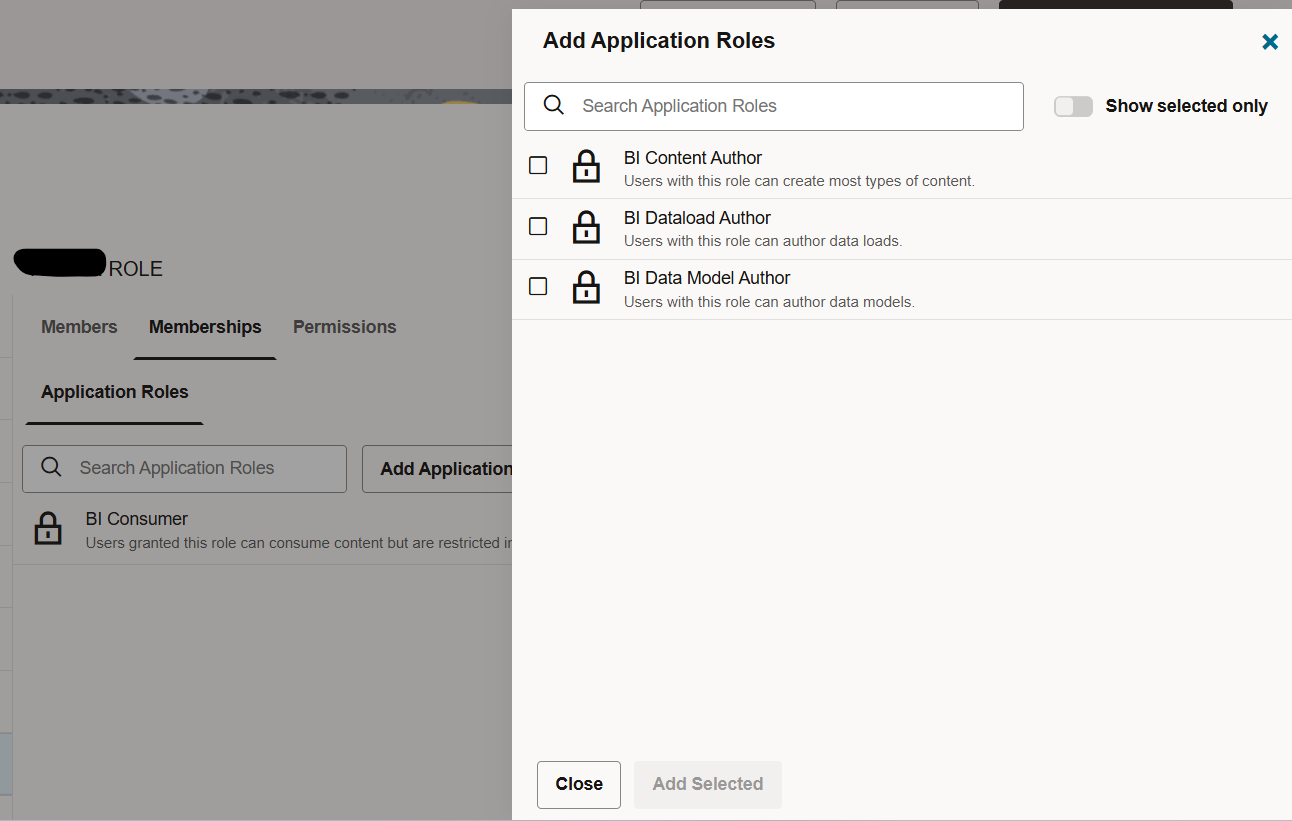Viewport: 1292px width, 821px height.
Task: Click the 'can author data loads' description
Action: pos(763,241)
